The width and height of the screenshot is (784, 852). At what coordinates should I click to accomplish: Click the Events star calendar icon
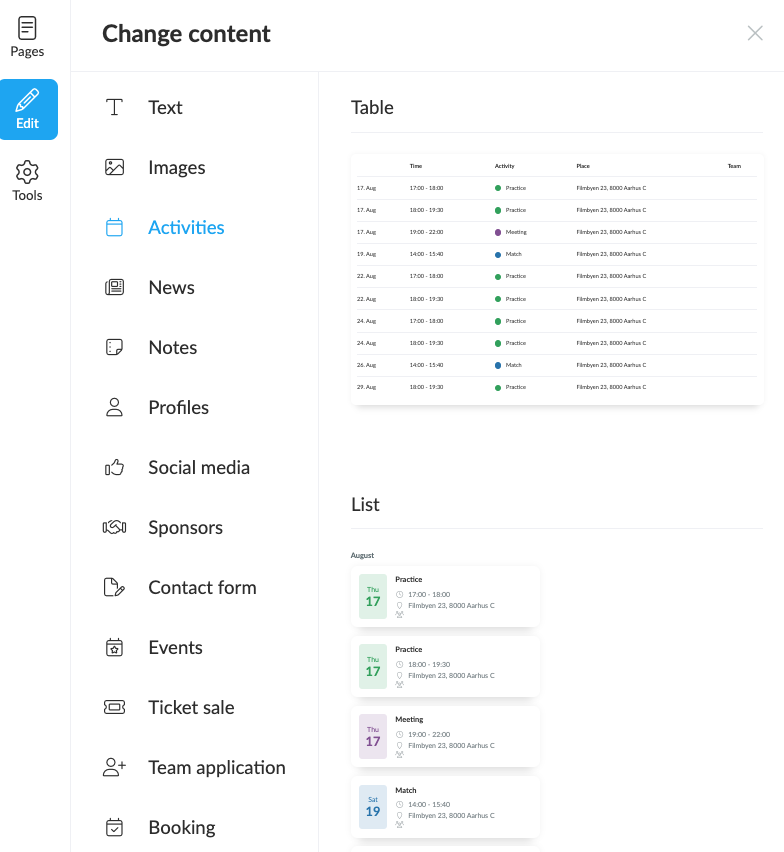point(114,647)
